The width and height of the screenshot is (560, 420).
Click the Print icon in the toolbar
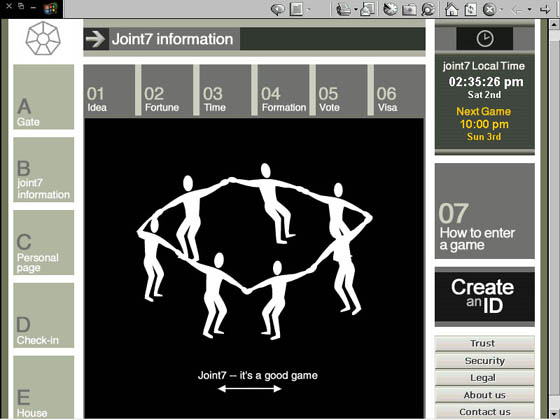click(344, 9)
